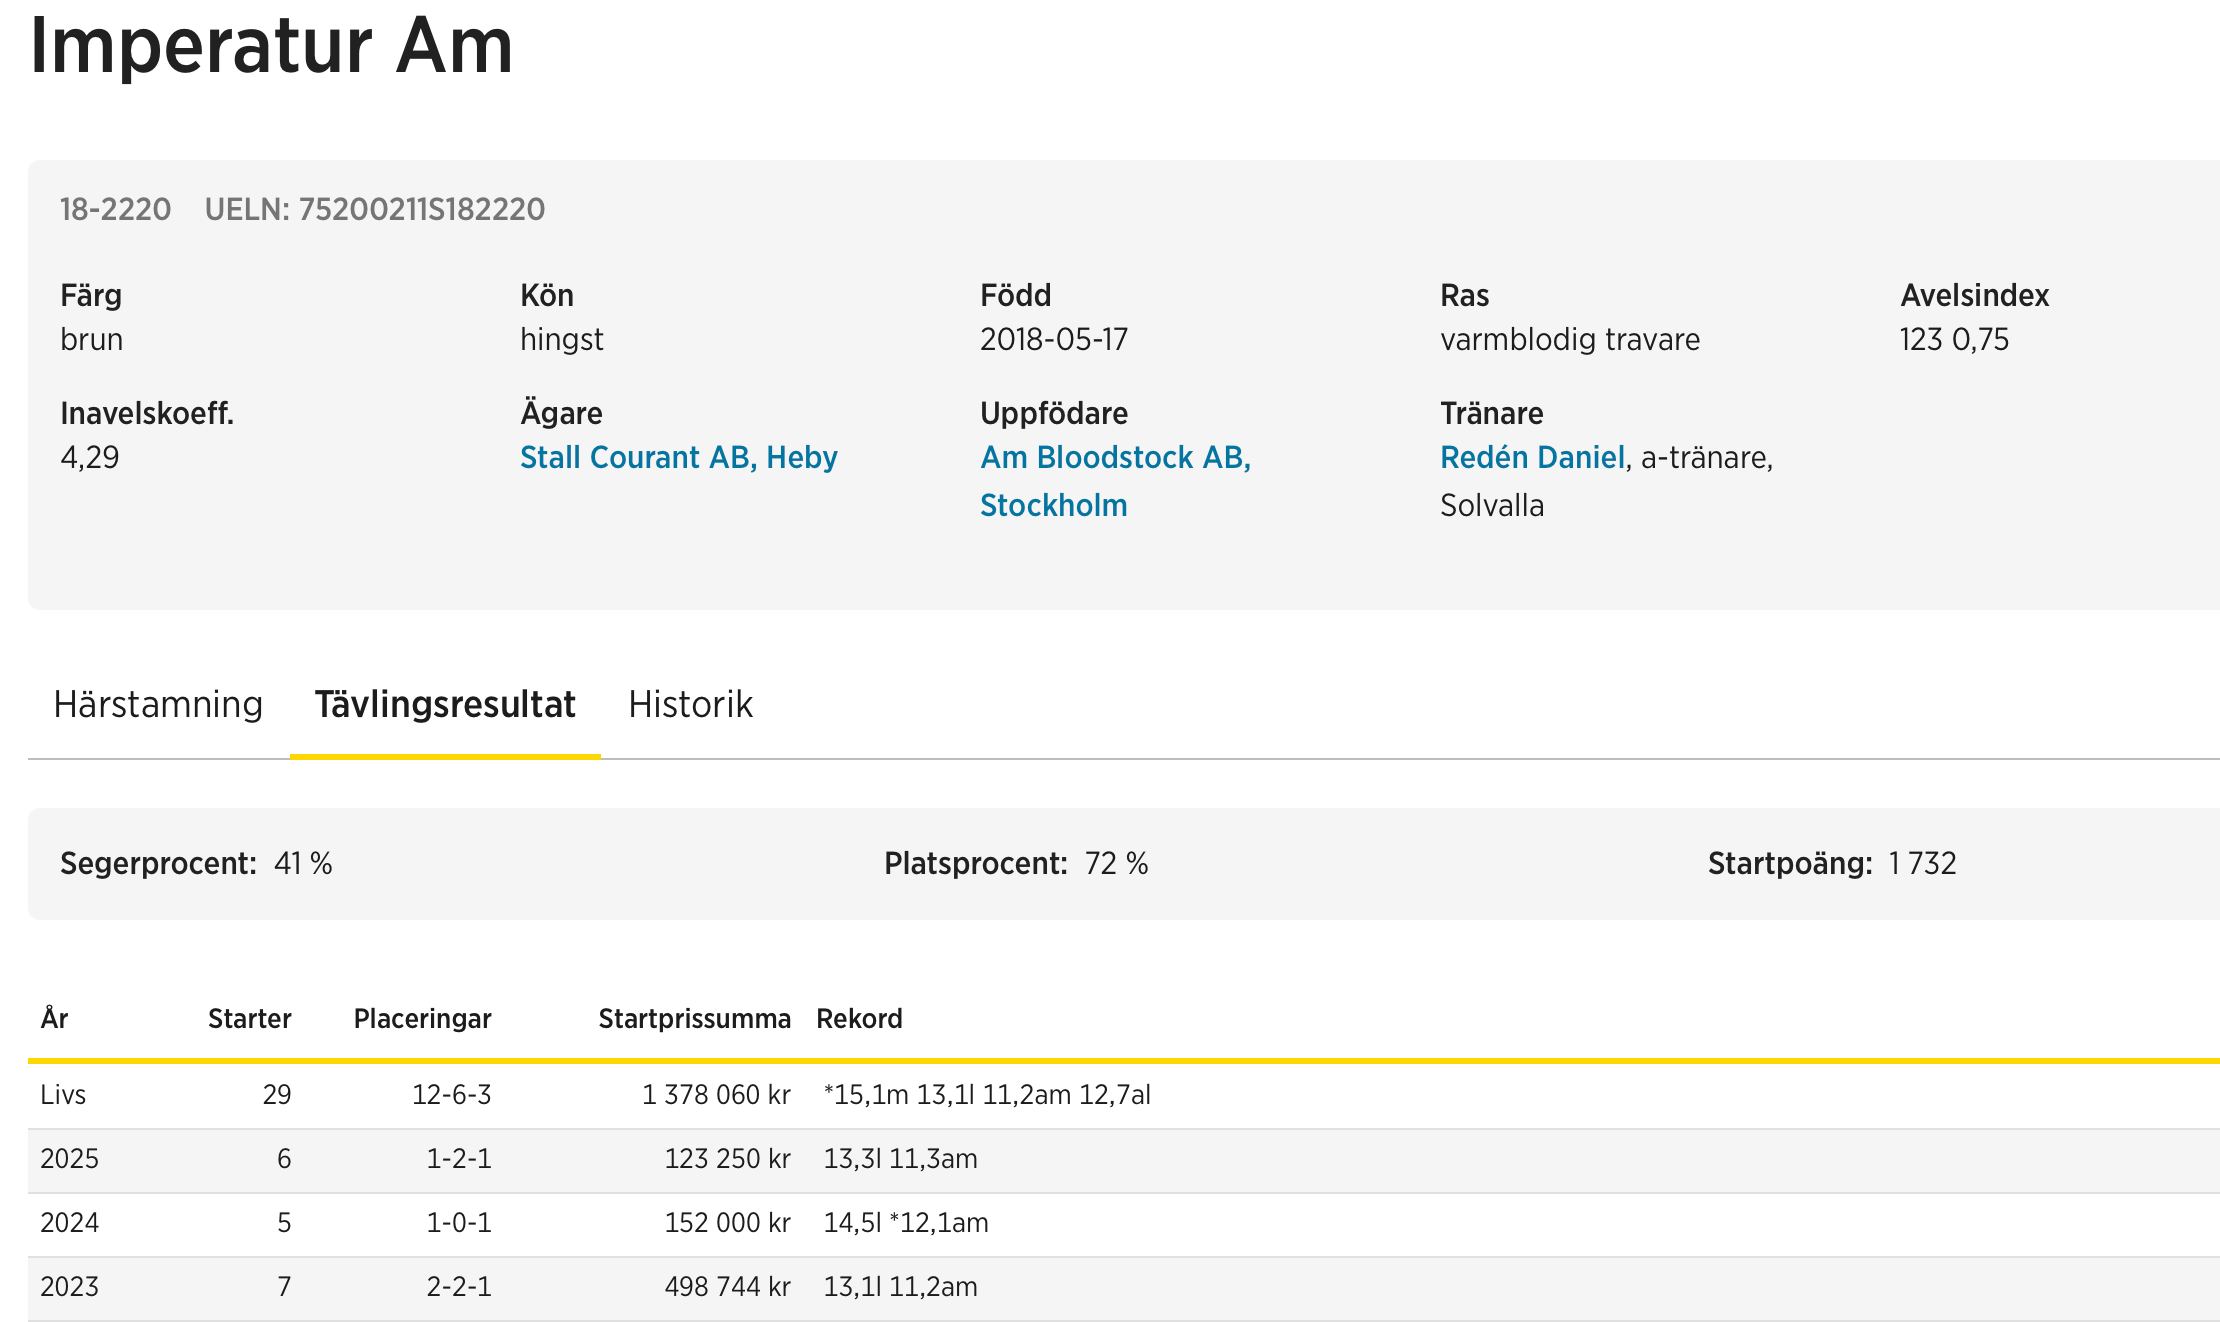Click the Segerprocent value 41 %
Viewport: 2220px width, 1322px height.
pos(303,863)
